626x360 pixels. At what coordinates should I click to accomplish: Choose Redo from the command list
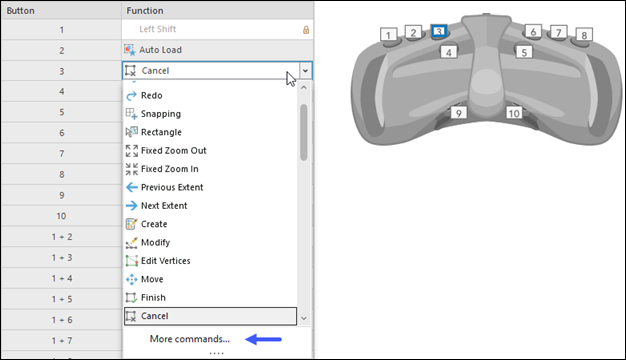click(210, 96)
